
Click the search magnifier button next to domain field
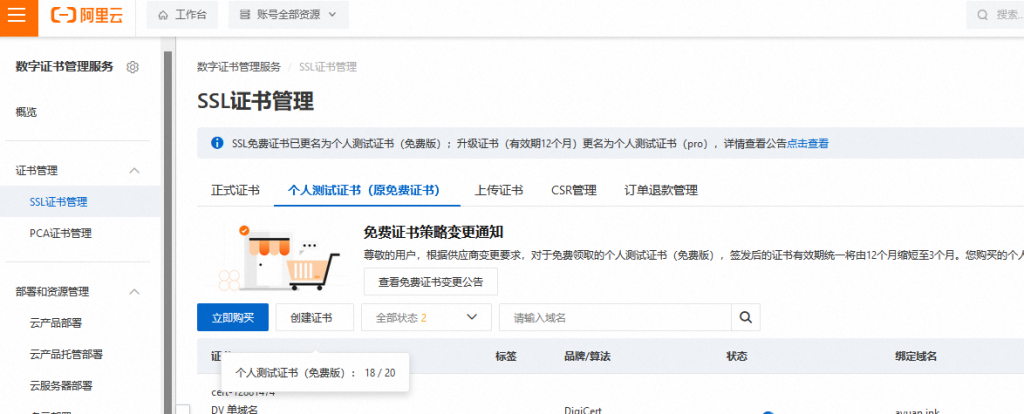pos(744,318)
